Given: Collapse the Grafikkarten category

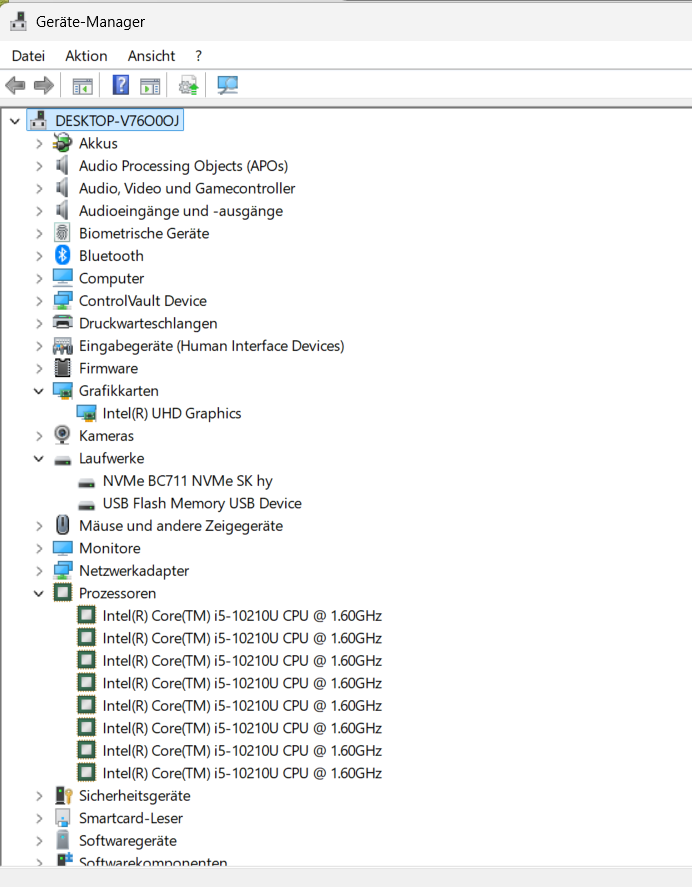Looking at the screenshot, I should 38,391.
